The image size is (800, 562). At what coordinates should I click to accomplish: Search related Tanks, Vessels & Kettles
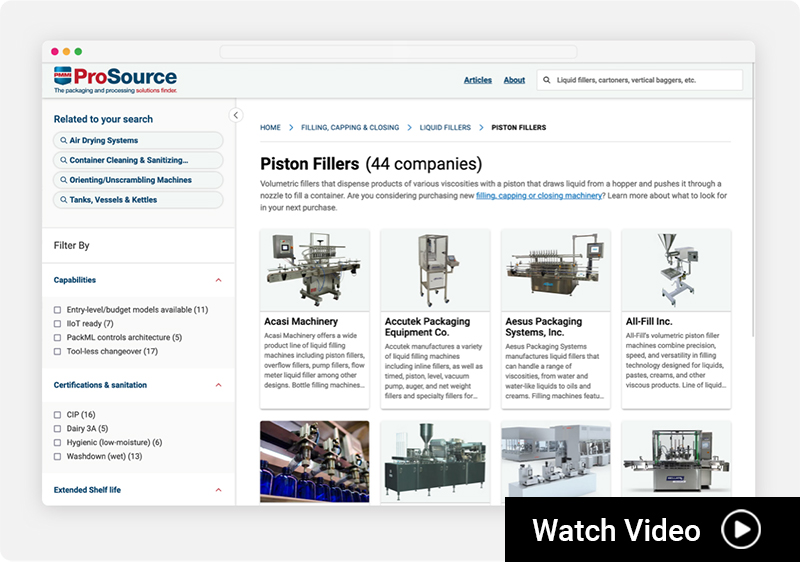[x=138, y=200]
